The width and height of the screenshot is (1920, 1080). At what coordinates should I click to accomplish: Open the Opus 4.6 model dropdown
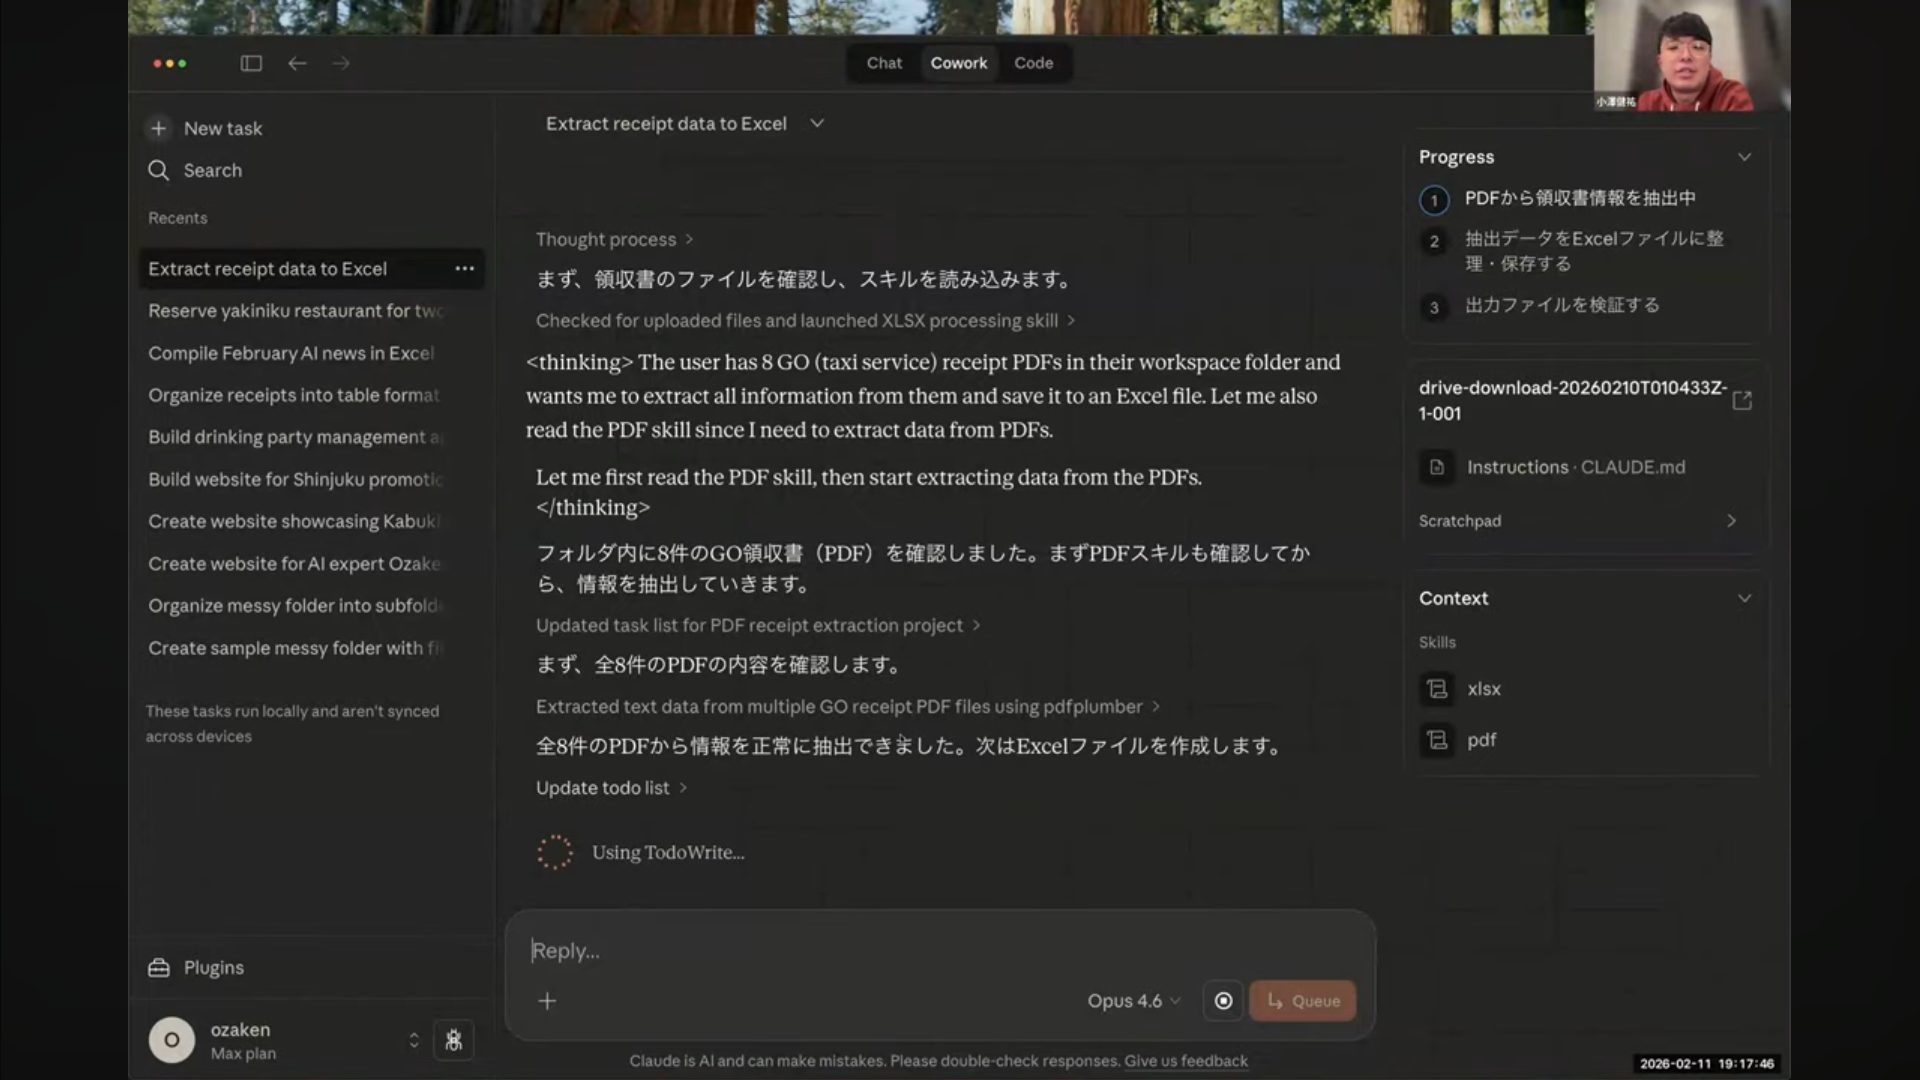1134,1001
